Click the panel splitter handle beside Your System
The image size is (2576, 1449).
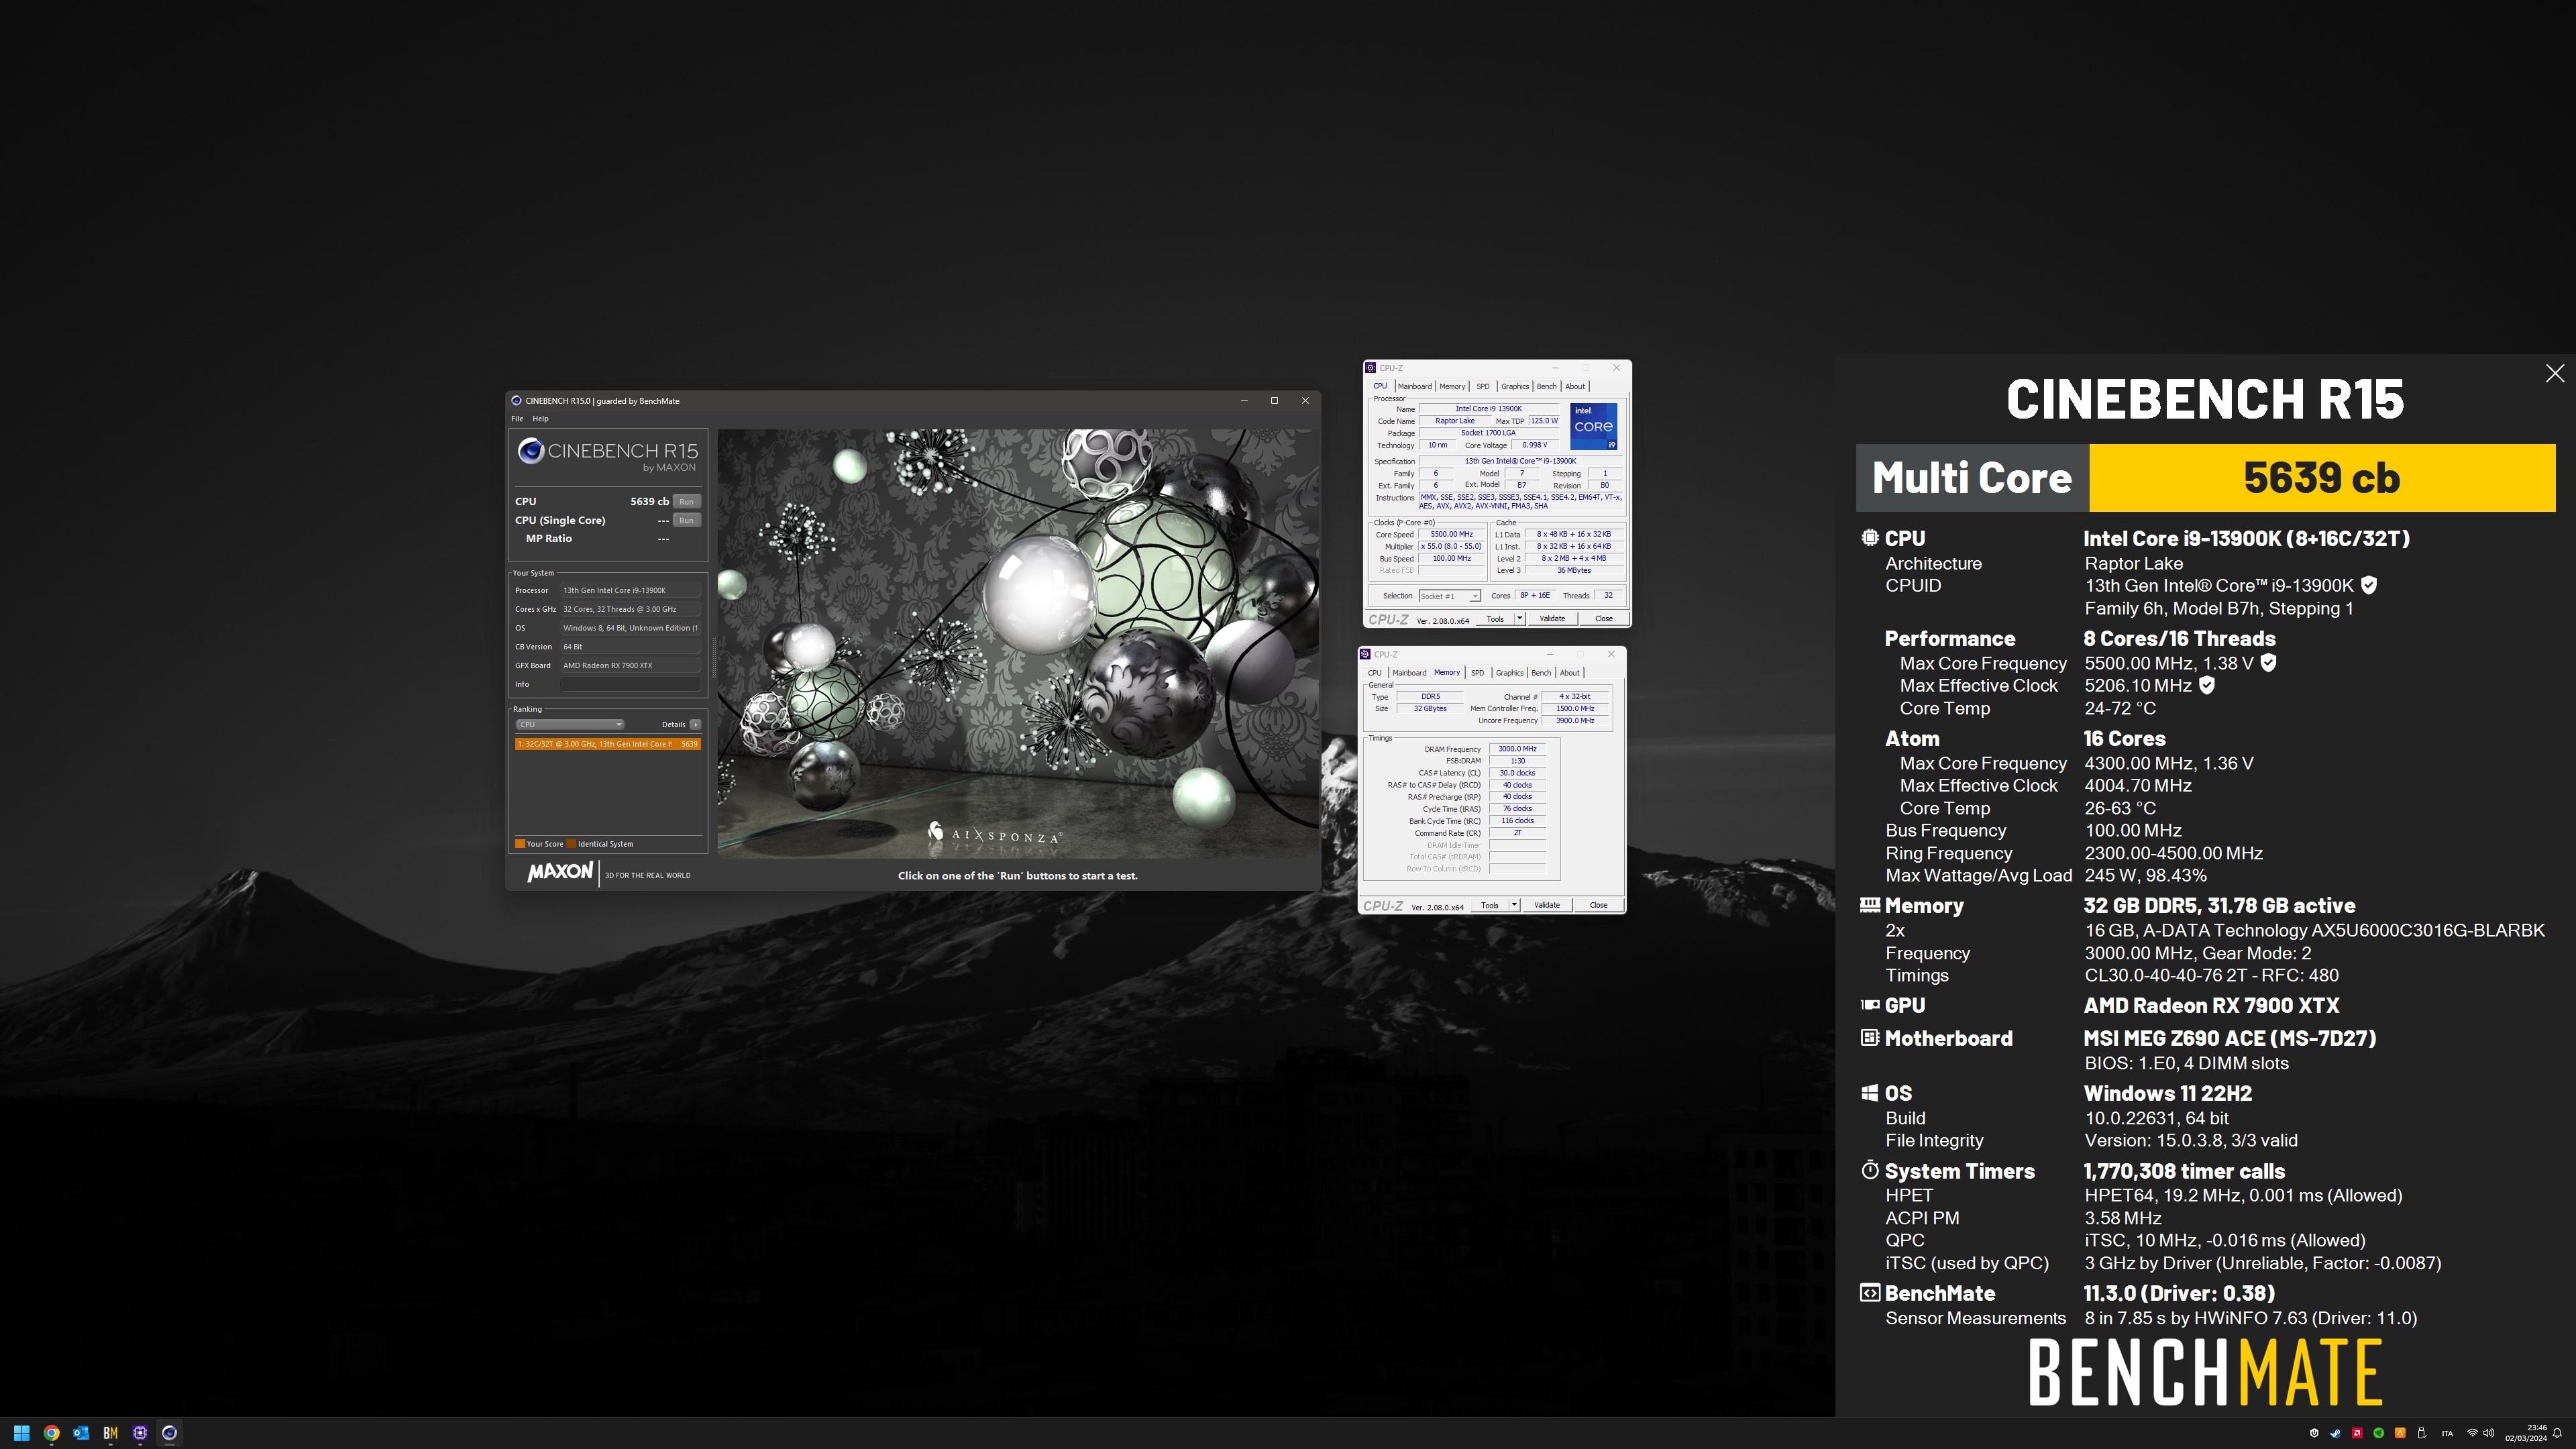[713, 658]
